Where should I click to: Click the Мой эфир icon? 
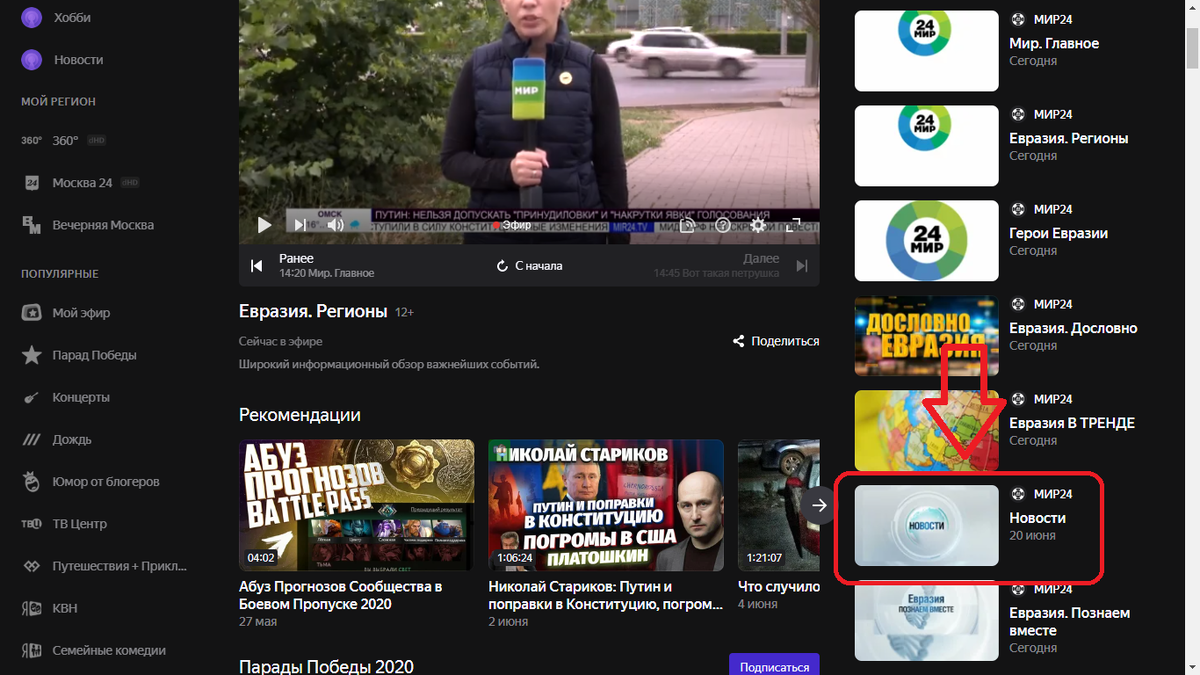coord(32,313)
